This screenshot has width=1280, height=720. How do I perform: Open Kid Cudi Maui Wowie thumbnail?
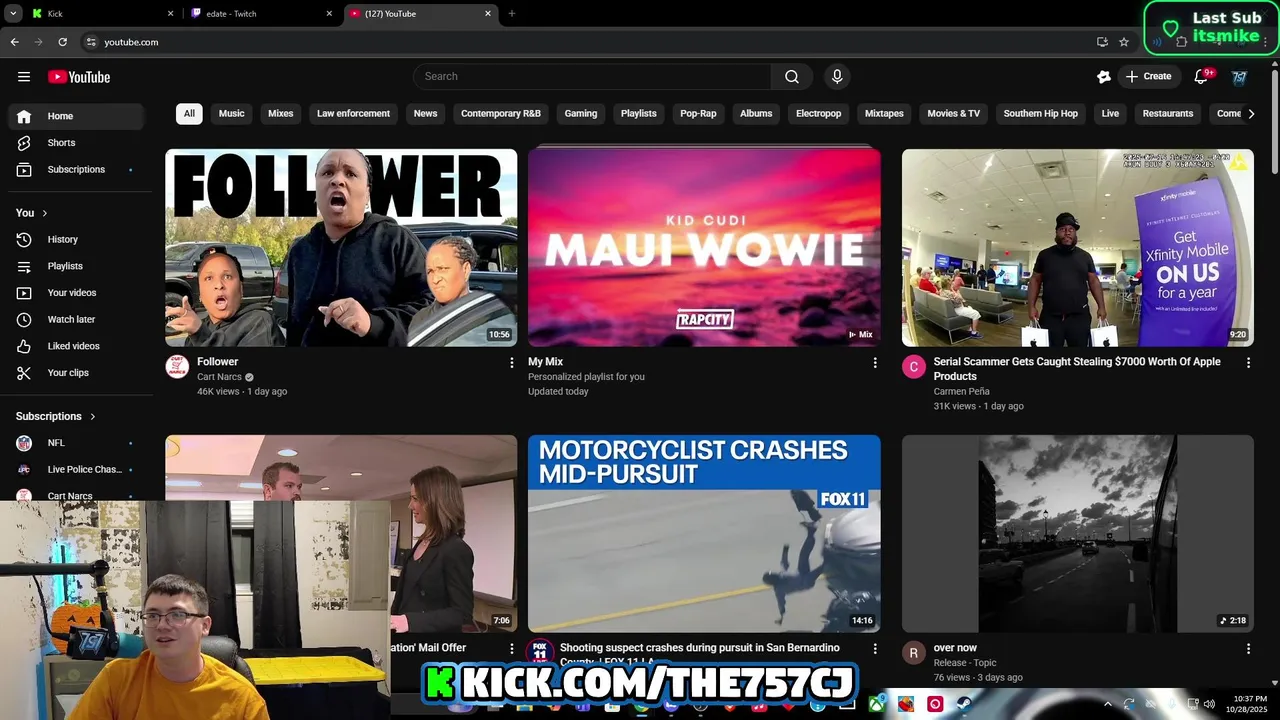coord(705,248)
